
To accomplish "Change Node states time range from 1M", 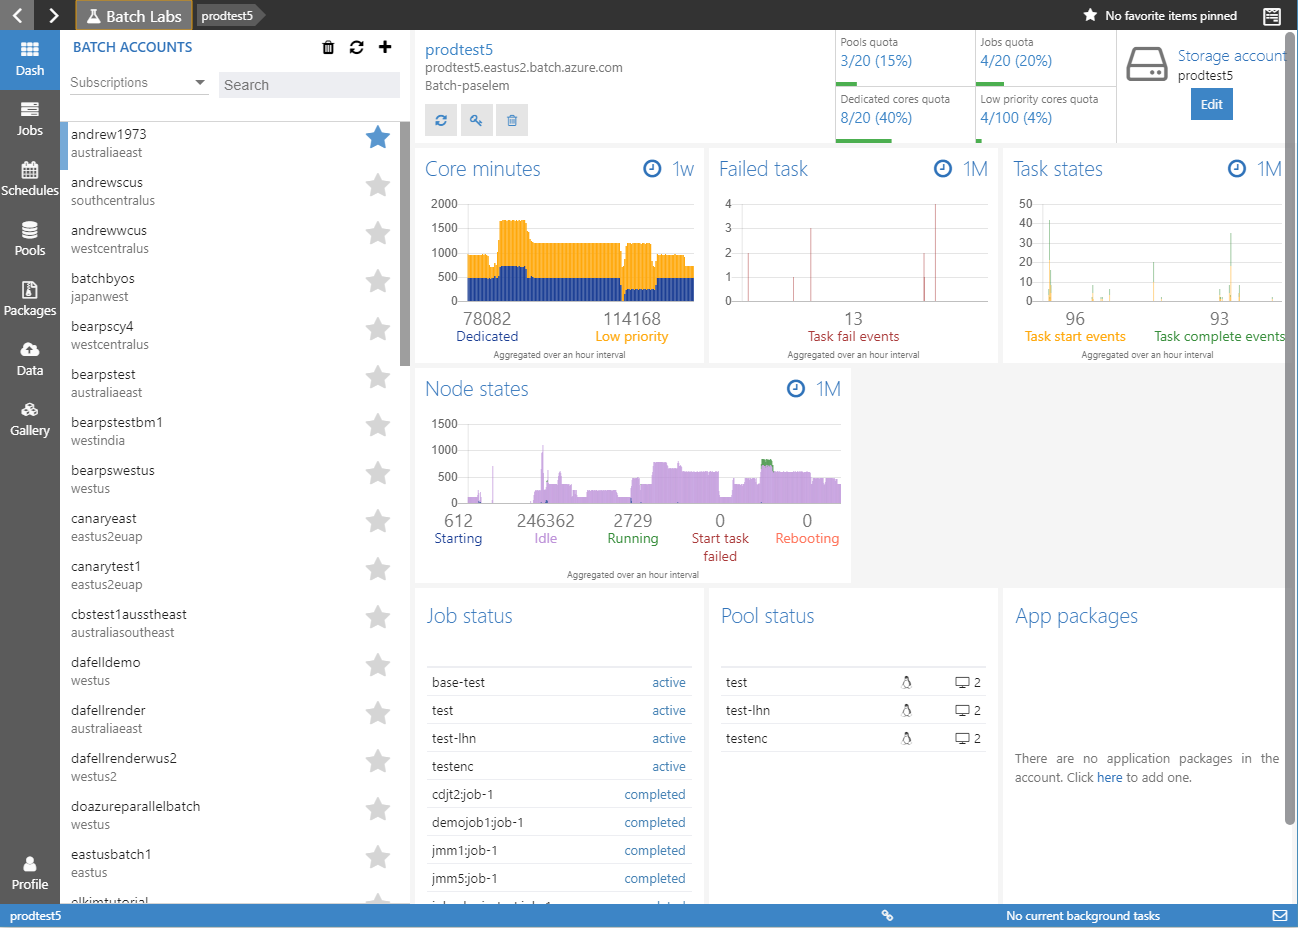I will pos(815,389).
